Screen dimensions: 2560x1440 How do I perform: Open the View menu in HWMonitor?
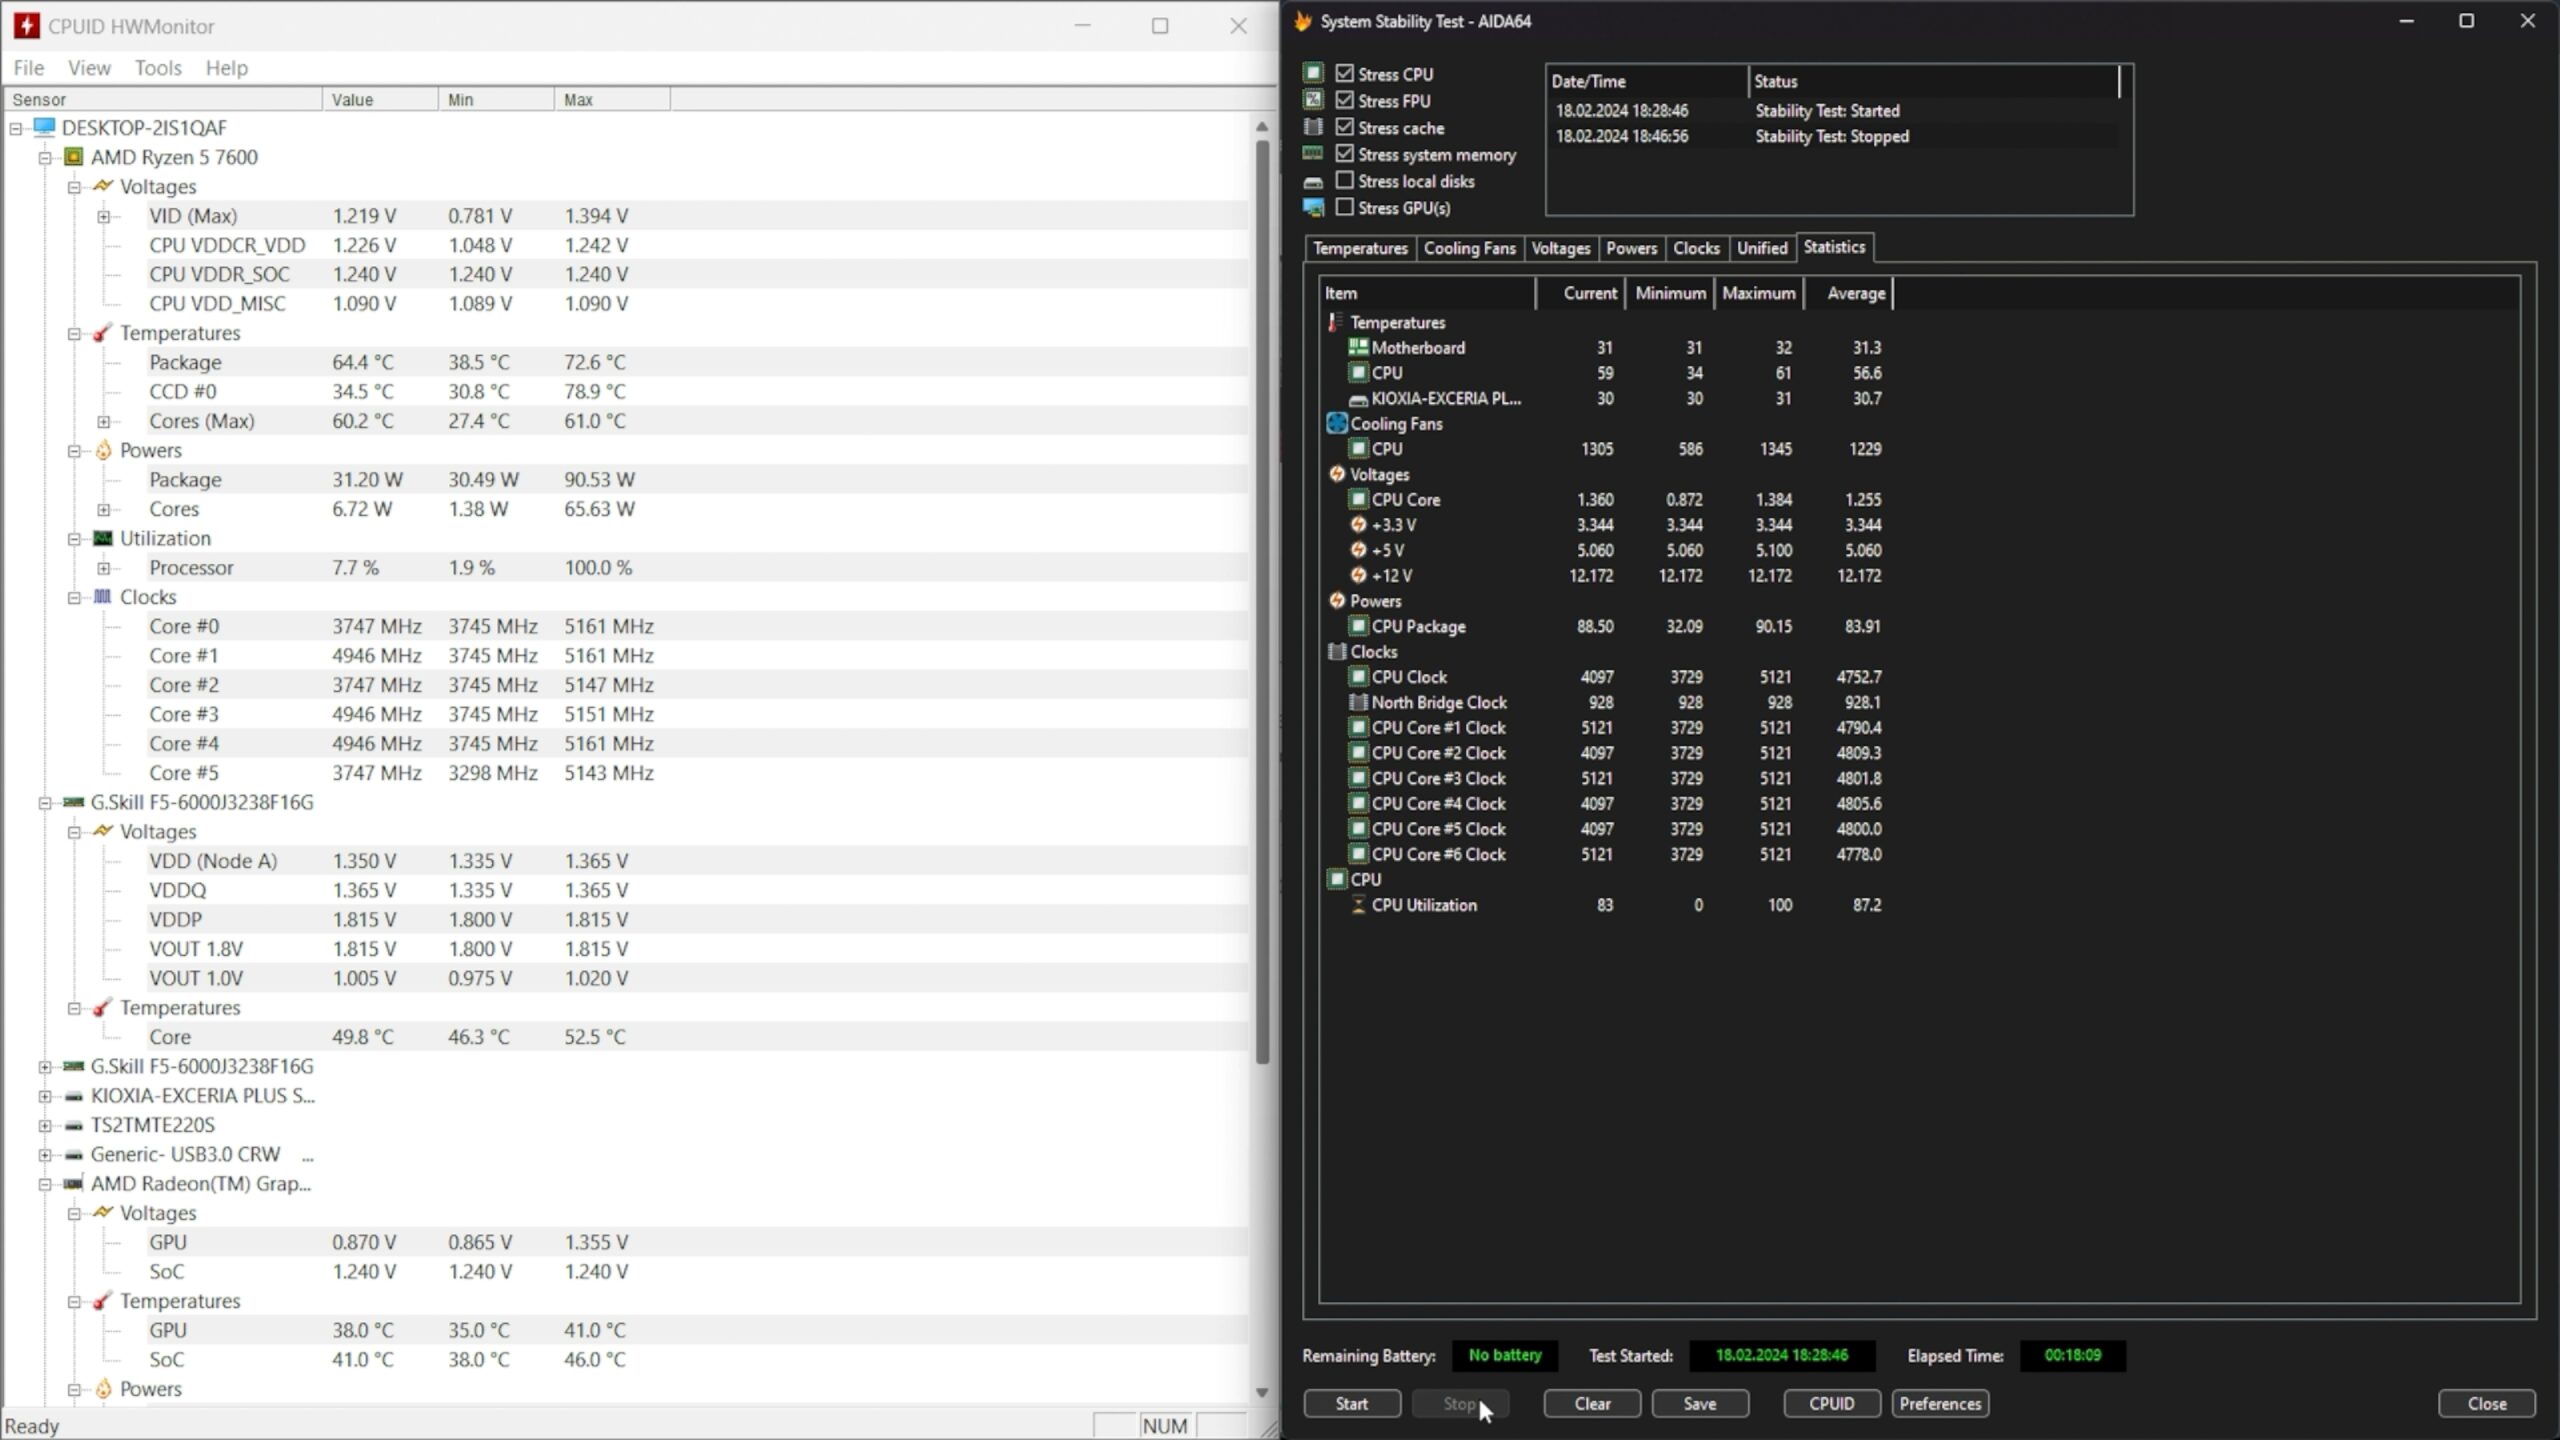coord(89,68)
